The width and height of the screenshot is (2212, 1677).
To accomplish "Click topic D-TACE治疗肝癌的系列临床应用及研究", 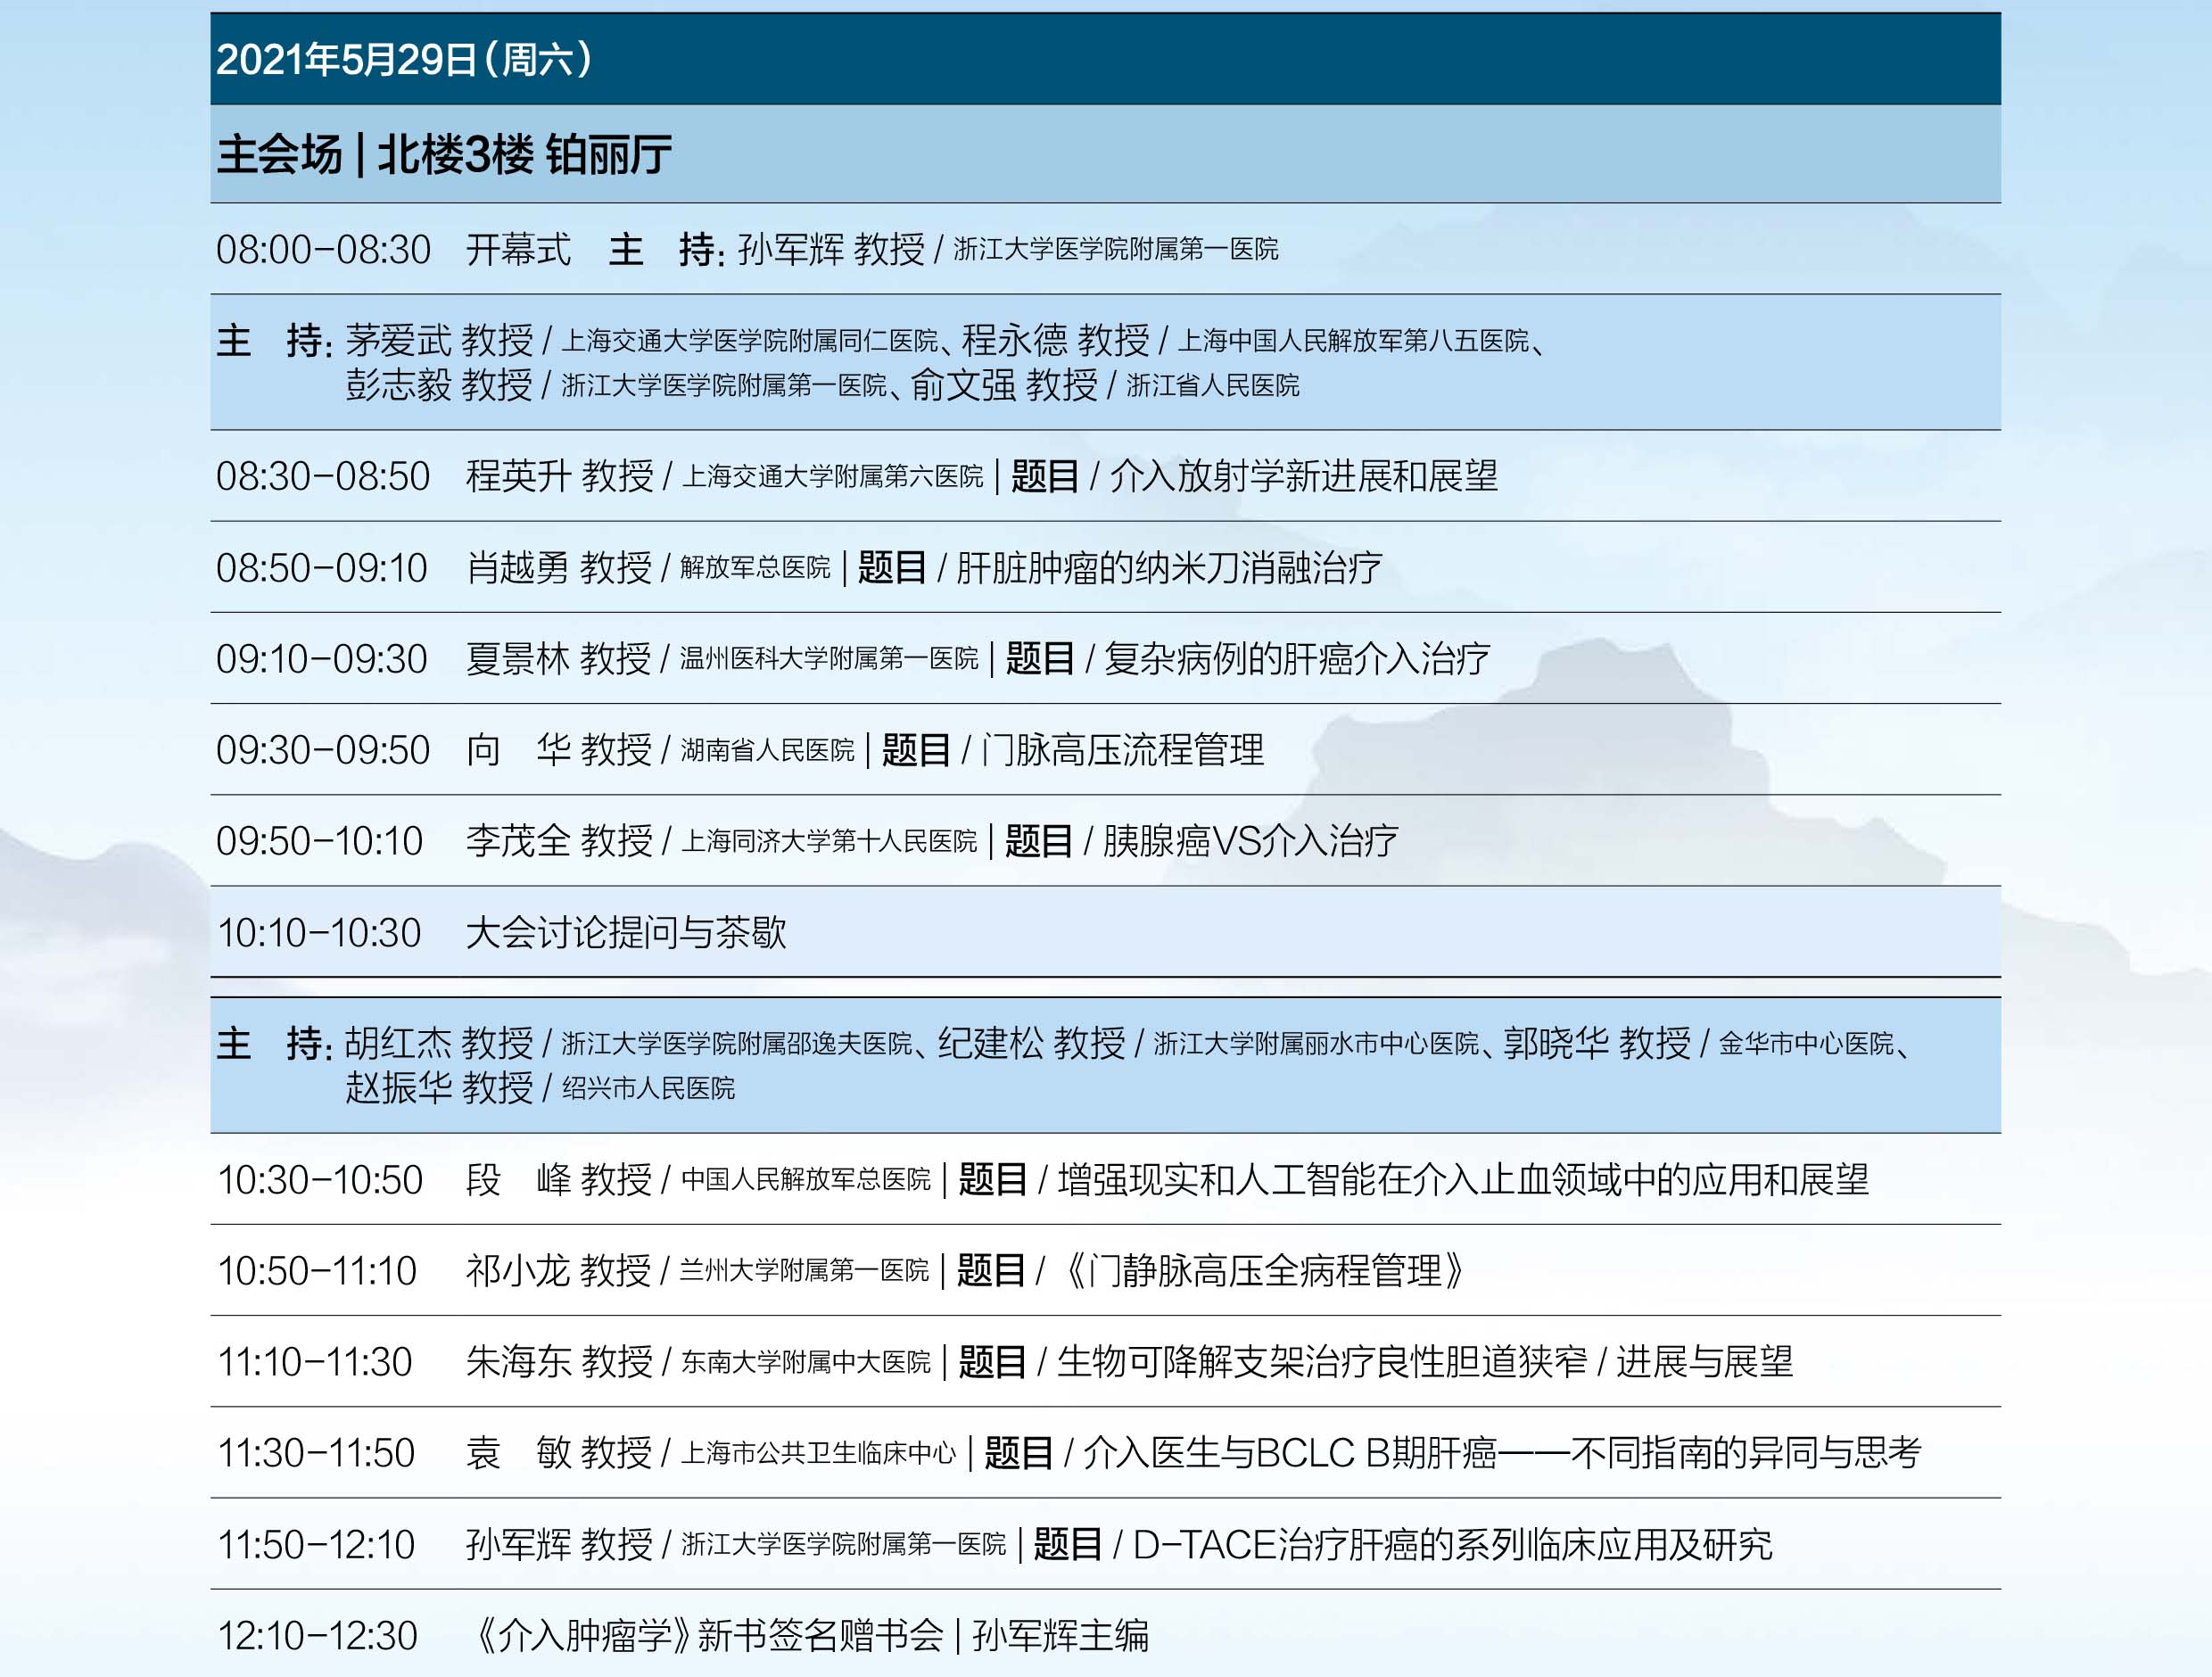I will [x=1453, y=1545].
